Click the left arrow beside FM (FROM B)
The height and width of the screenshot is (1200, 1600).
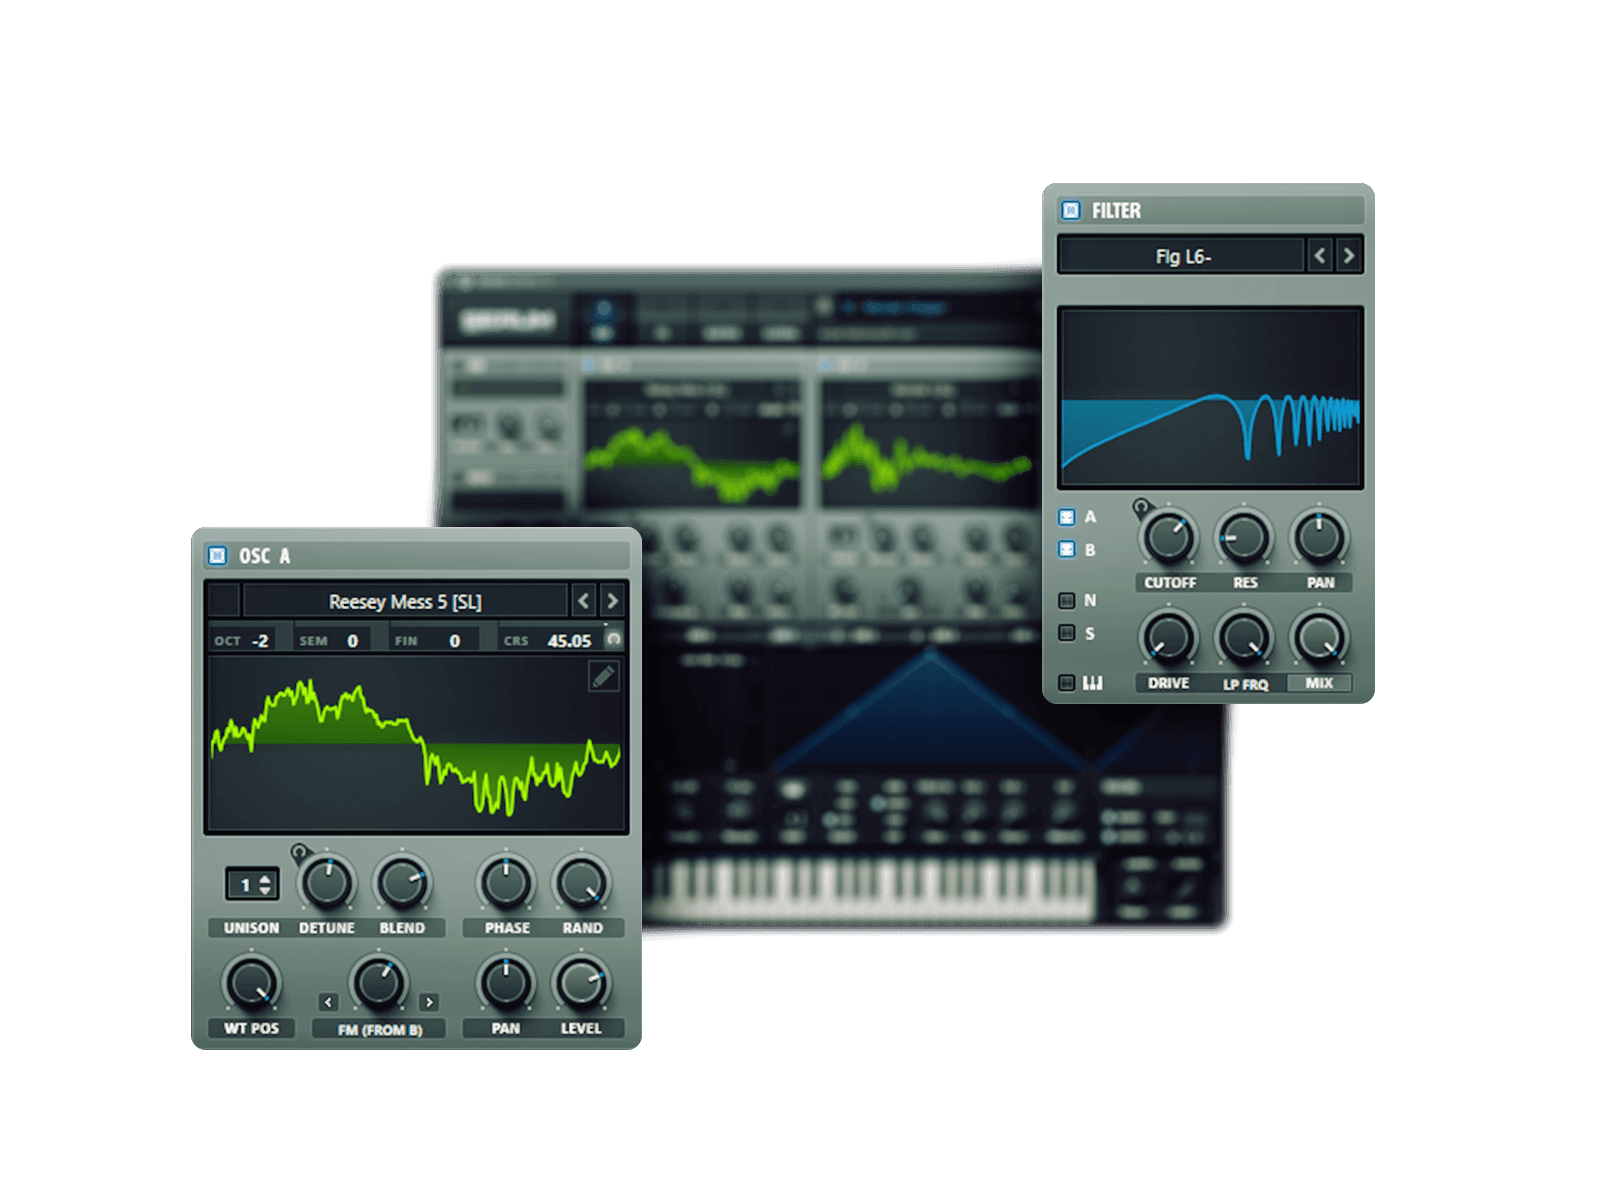(x=328, y=1002)
